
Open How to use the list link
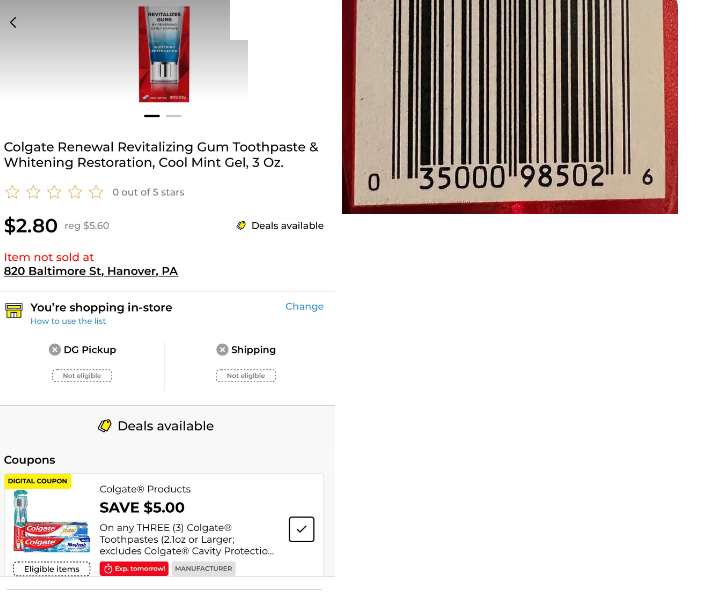pyautogui.click(x=68, y=321)
